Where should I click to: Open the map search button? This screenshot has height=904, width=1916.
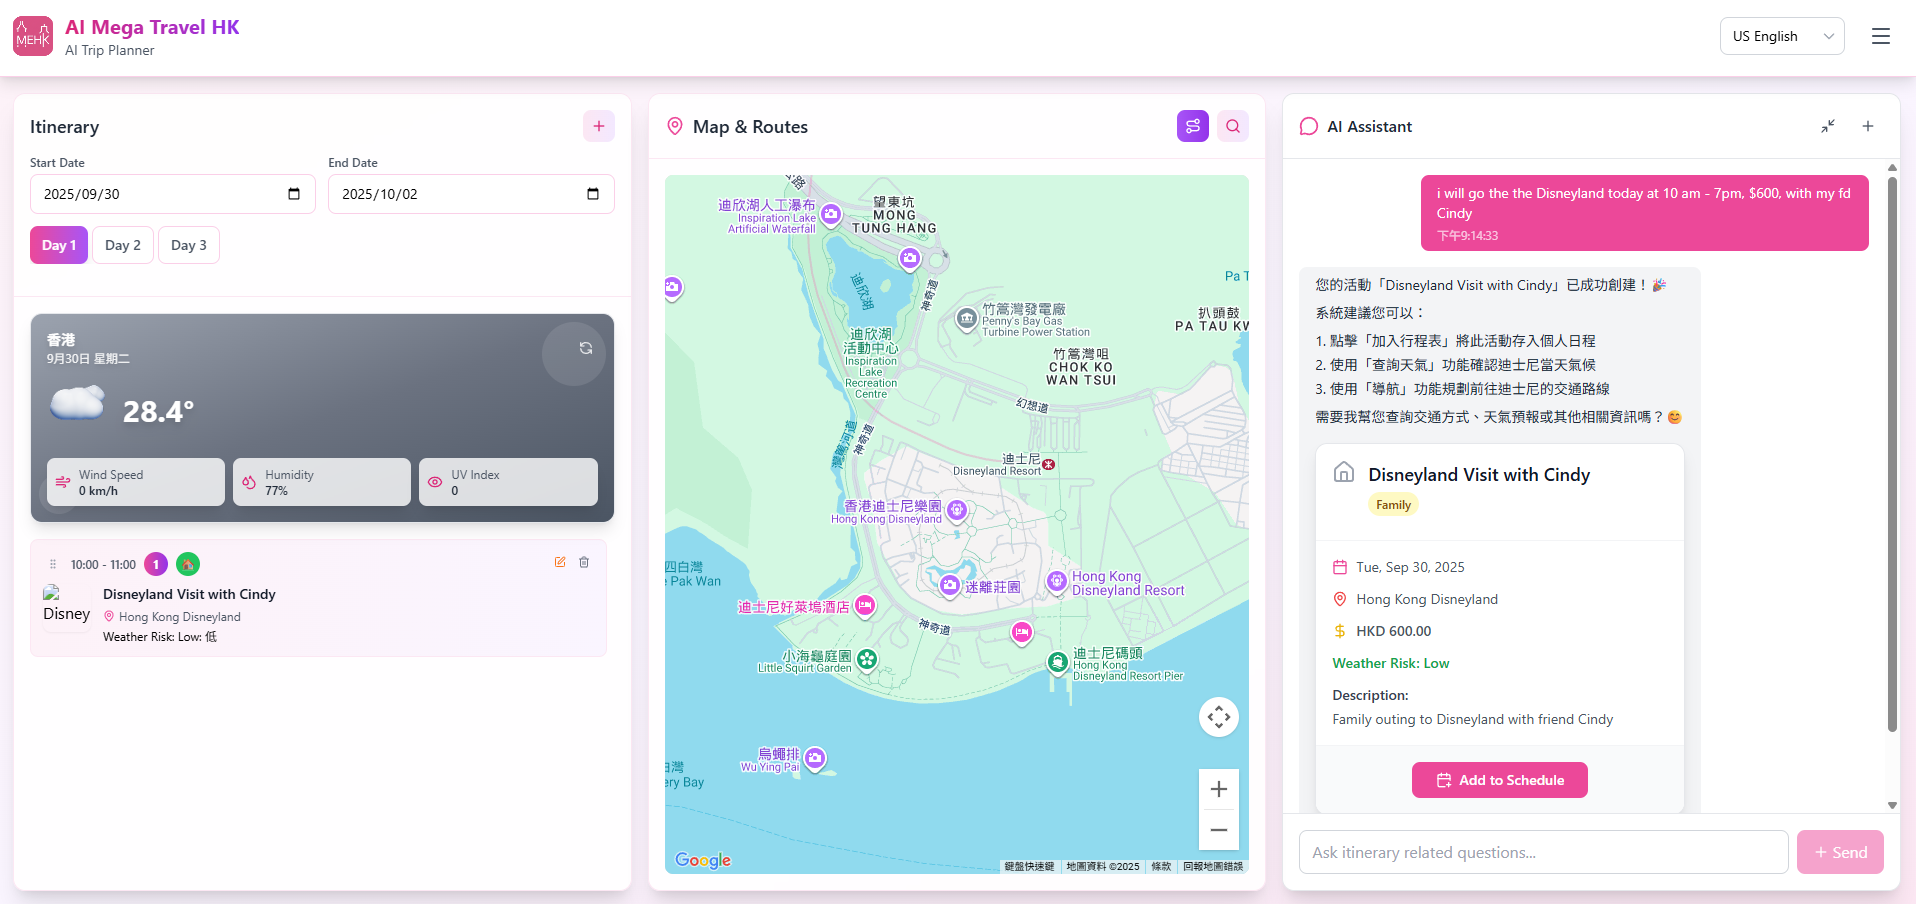tap(1233, 126)
